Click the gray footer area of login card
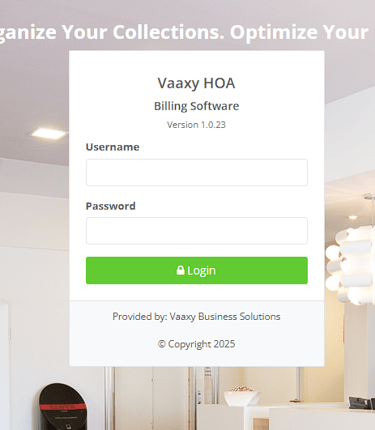 point(197,333)
